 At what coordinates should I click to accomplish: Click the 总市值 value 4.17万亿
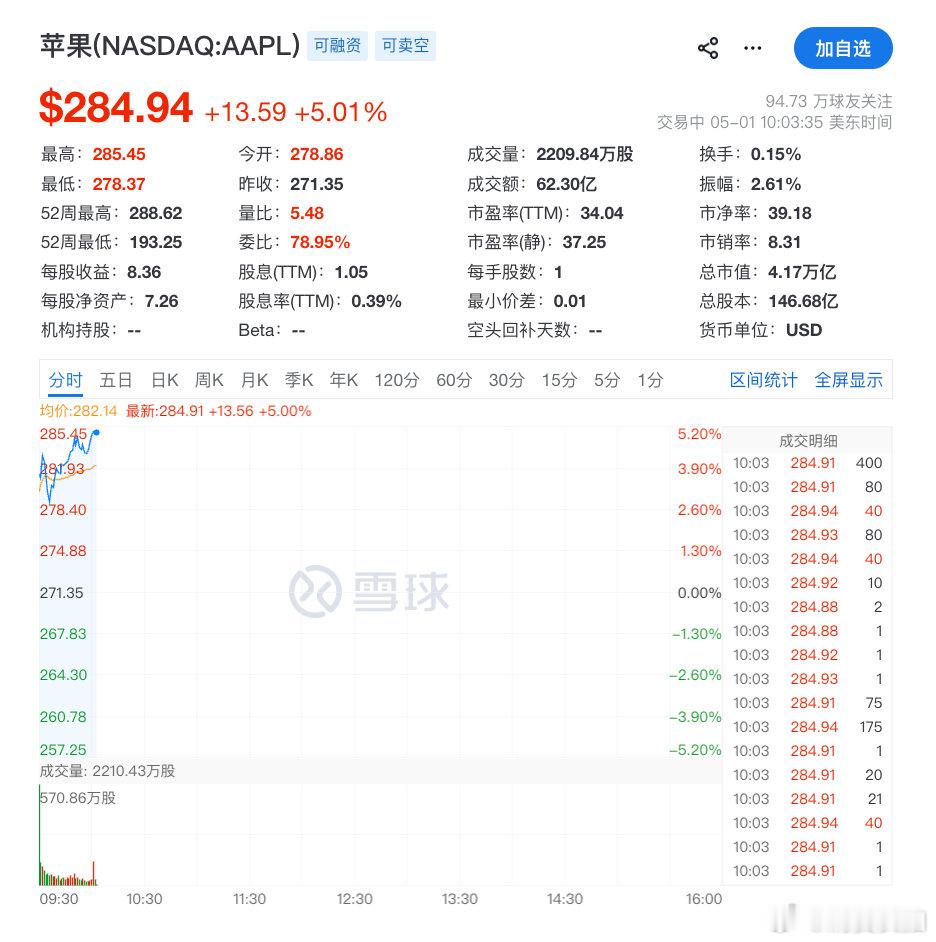[802, 272]
